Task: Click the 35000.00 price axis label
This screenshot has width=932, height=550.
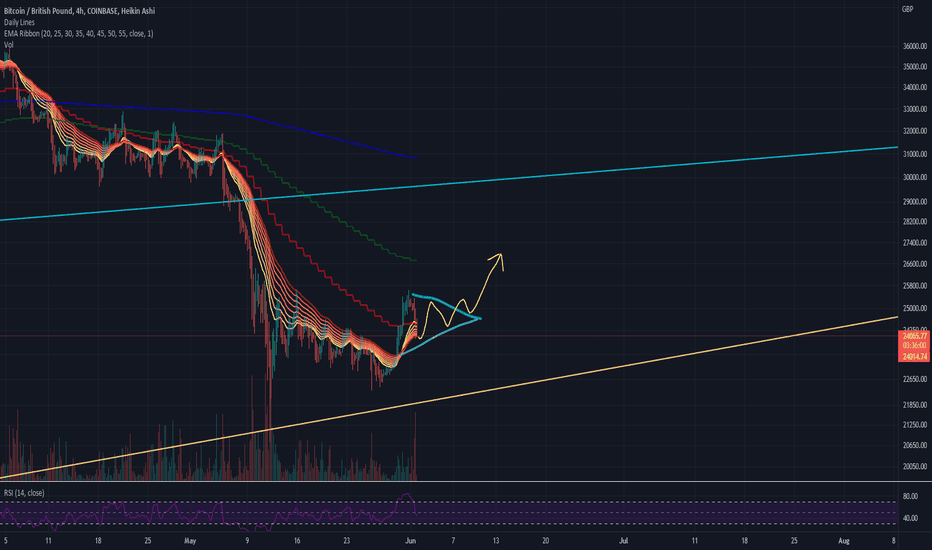Action: point(915,67)
